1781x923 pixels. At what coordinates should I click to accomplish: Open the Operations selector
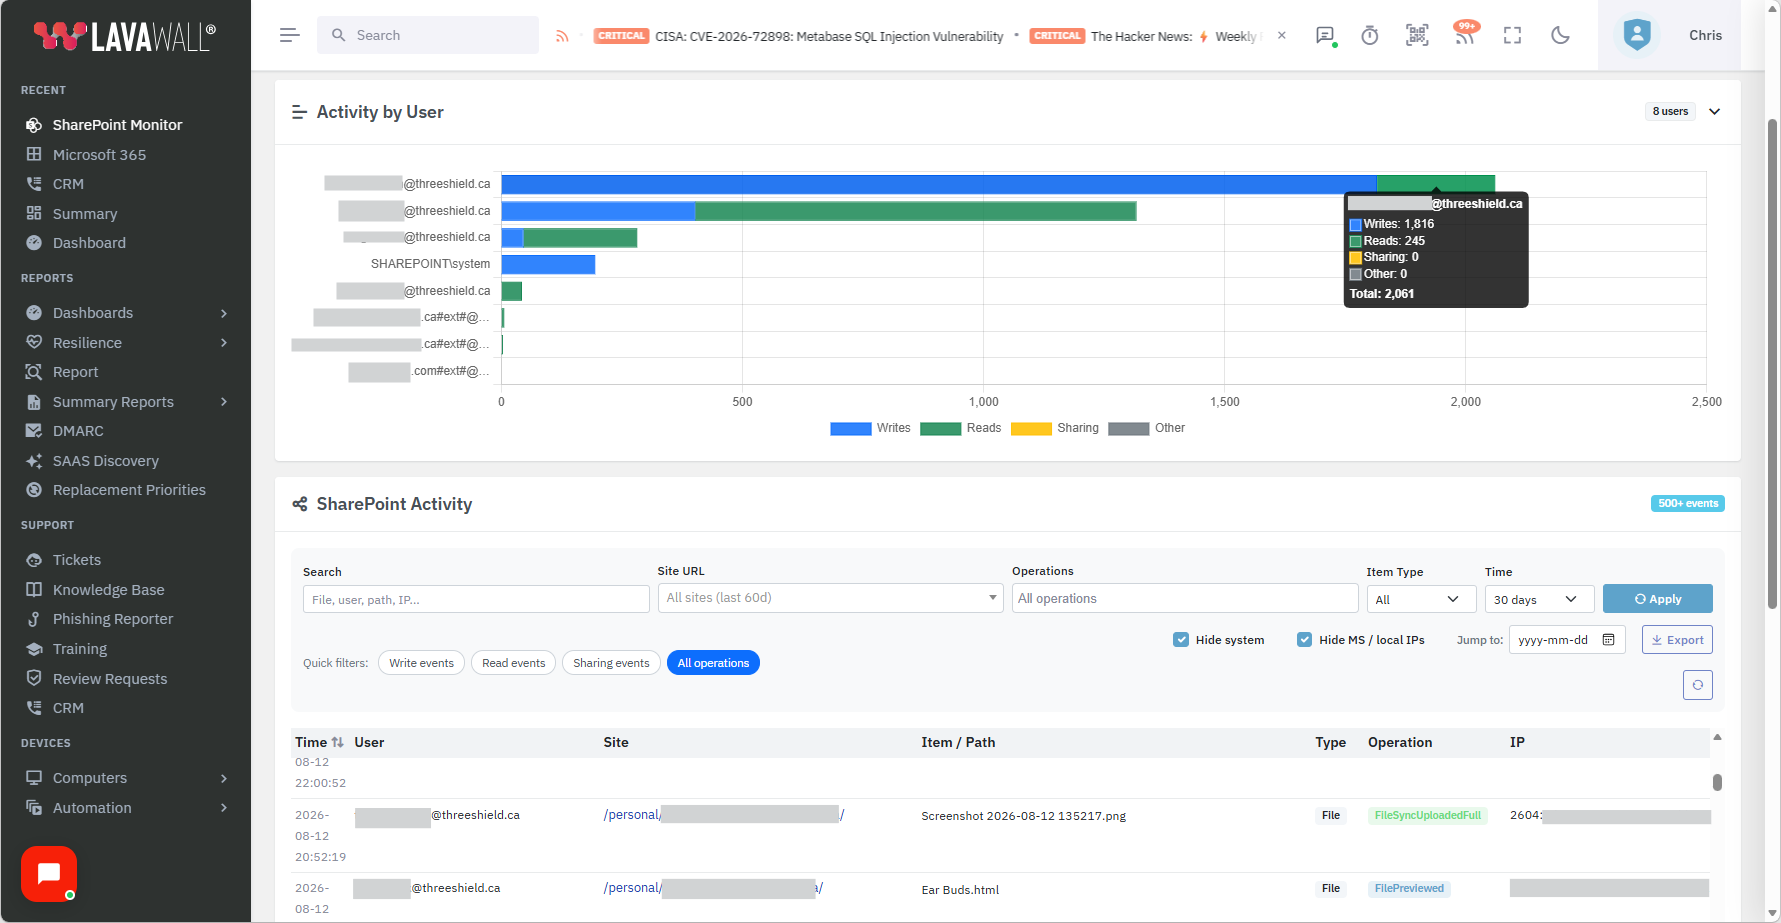(x=1185, y=598)
